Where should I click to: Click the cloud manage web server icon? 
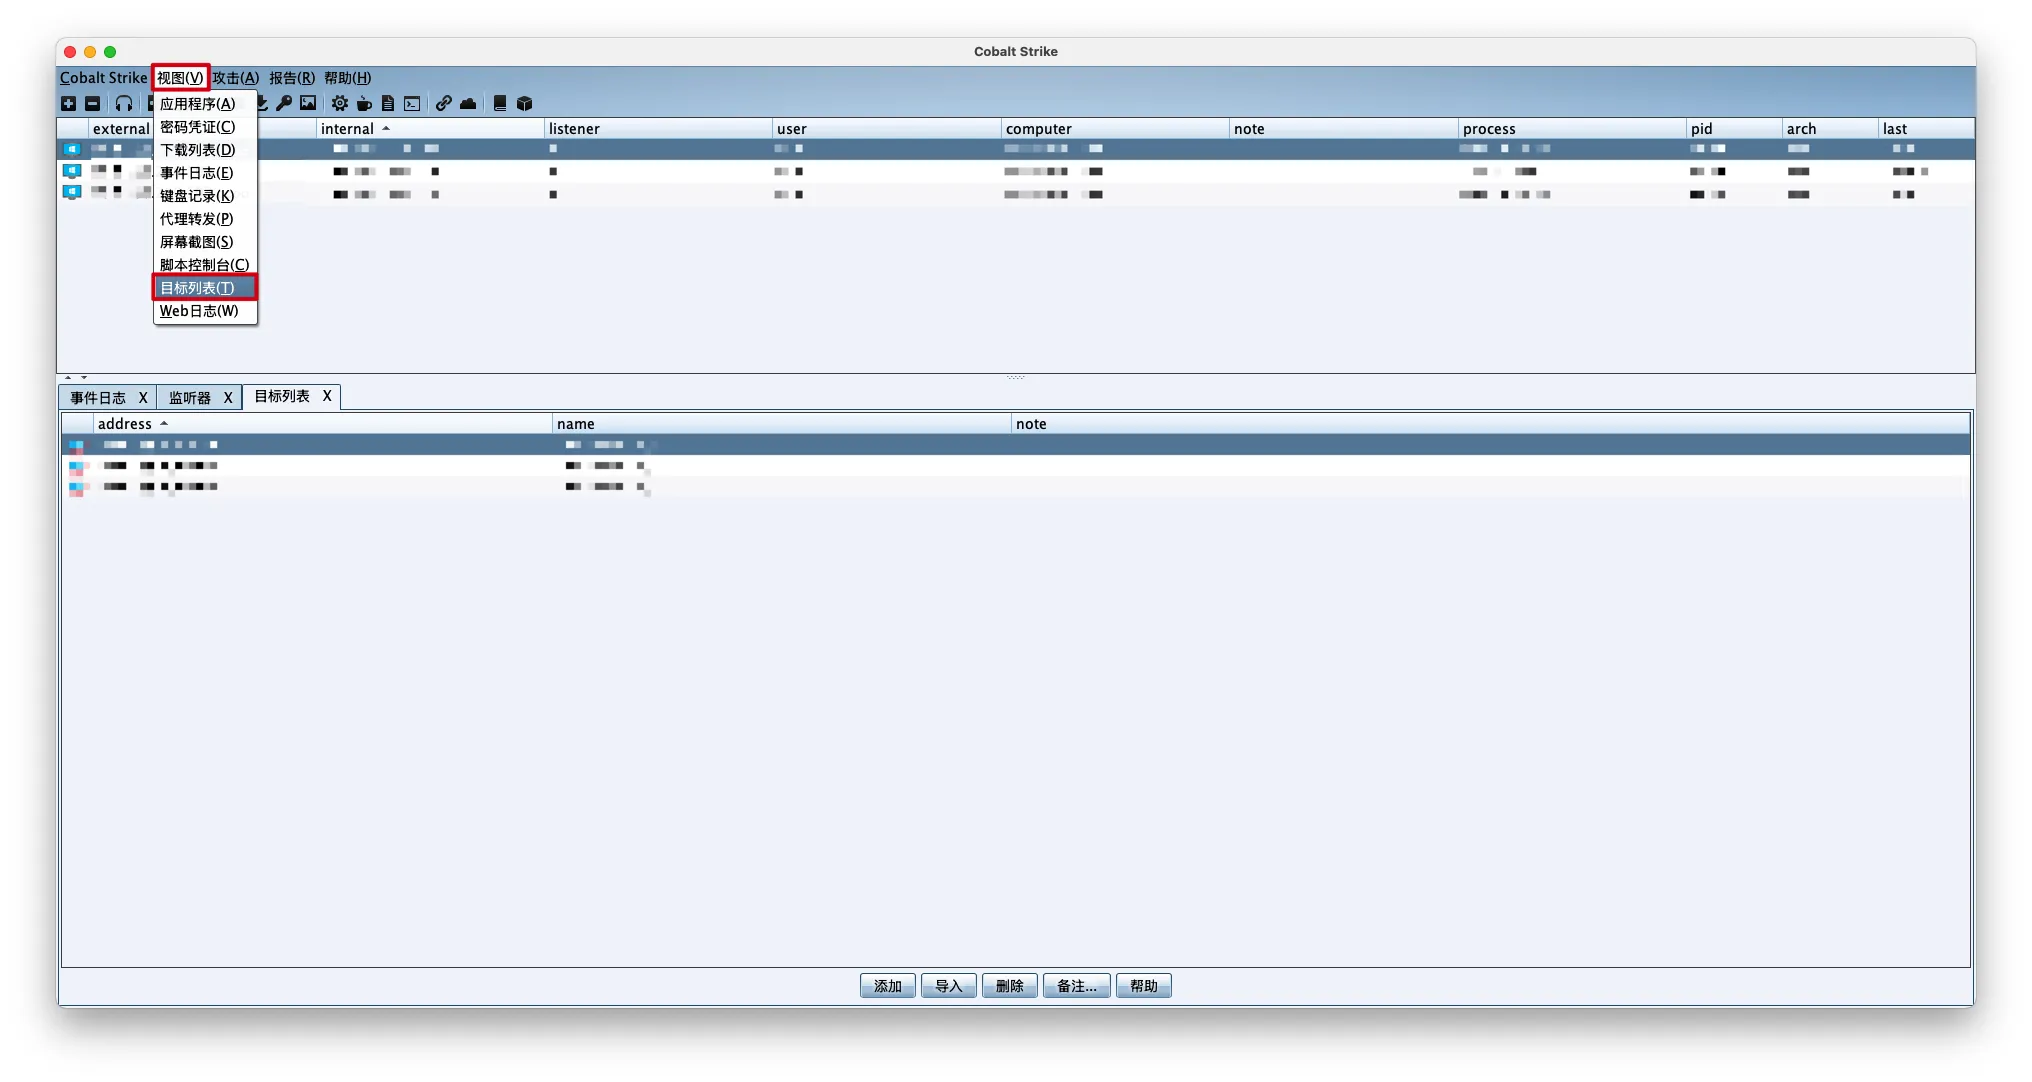coord(468,104)
